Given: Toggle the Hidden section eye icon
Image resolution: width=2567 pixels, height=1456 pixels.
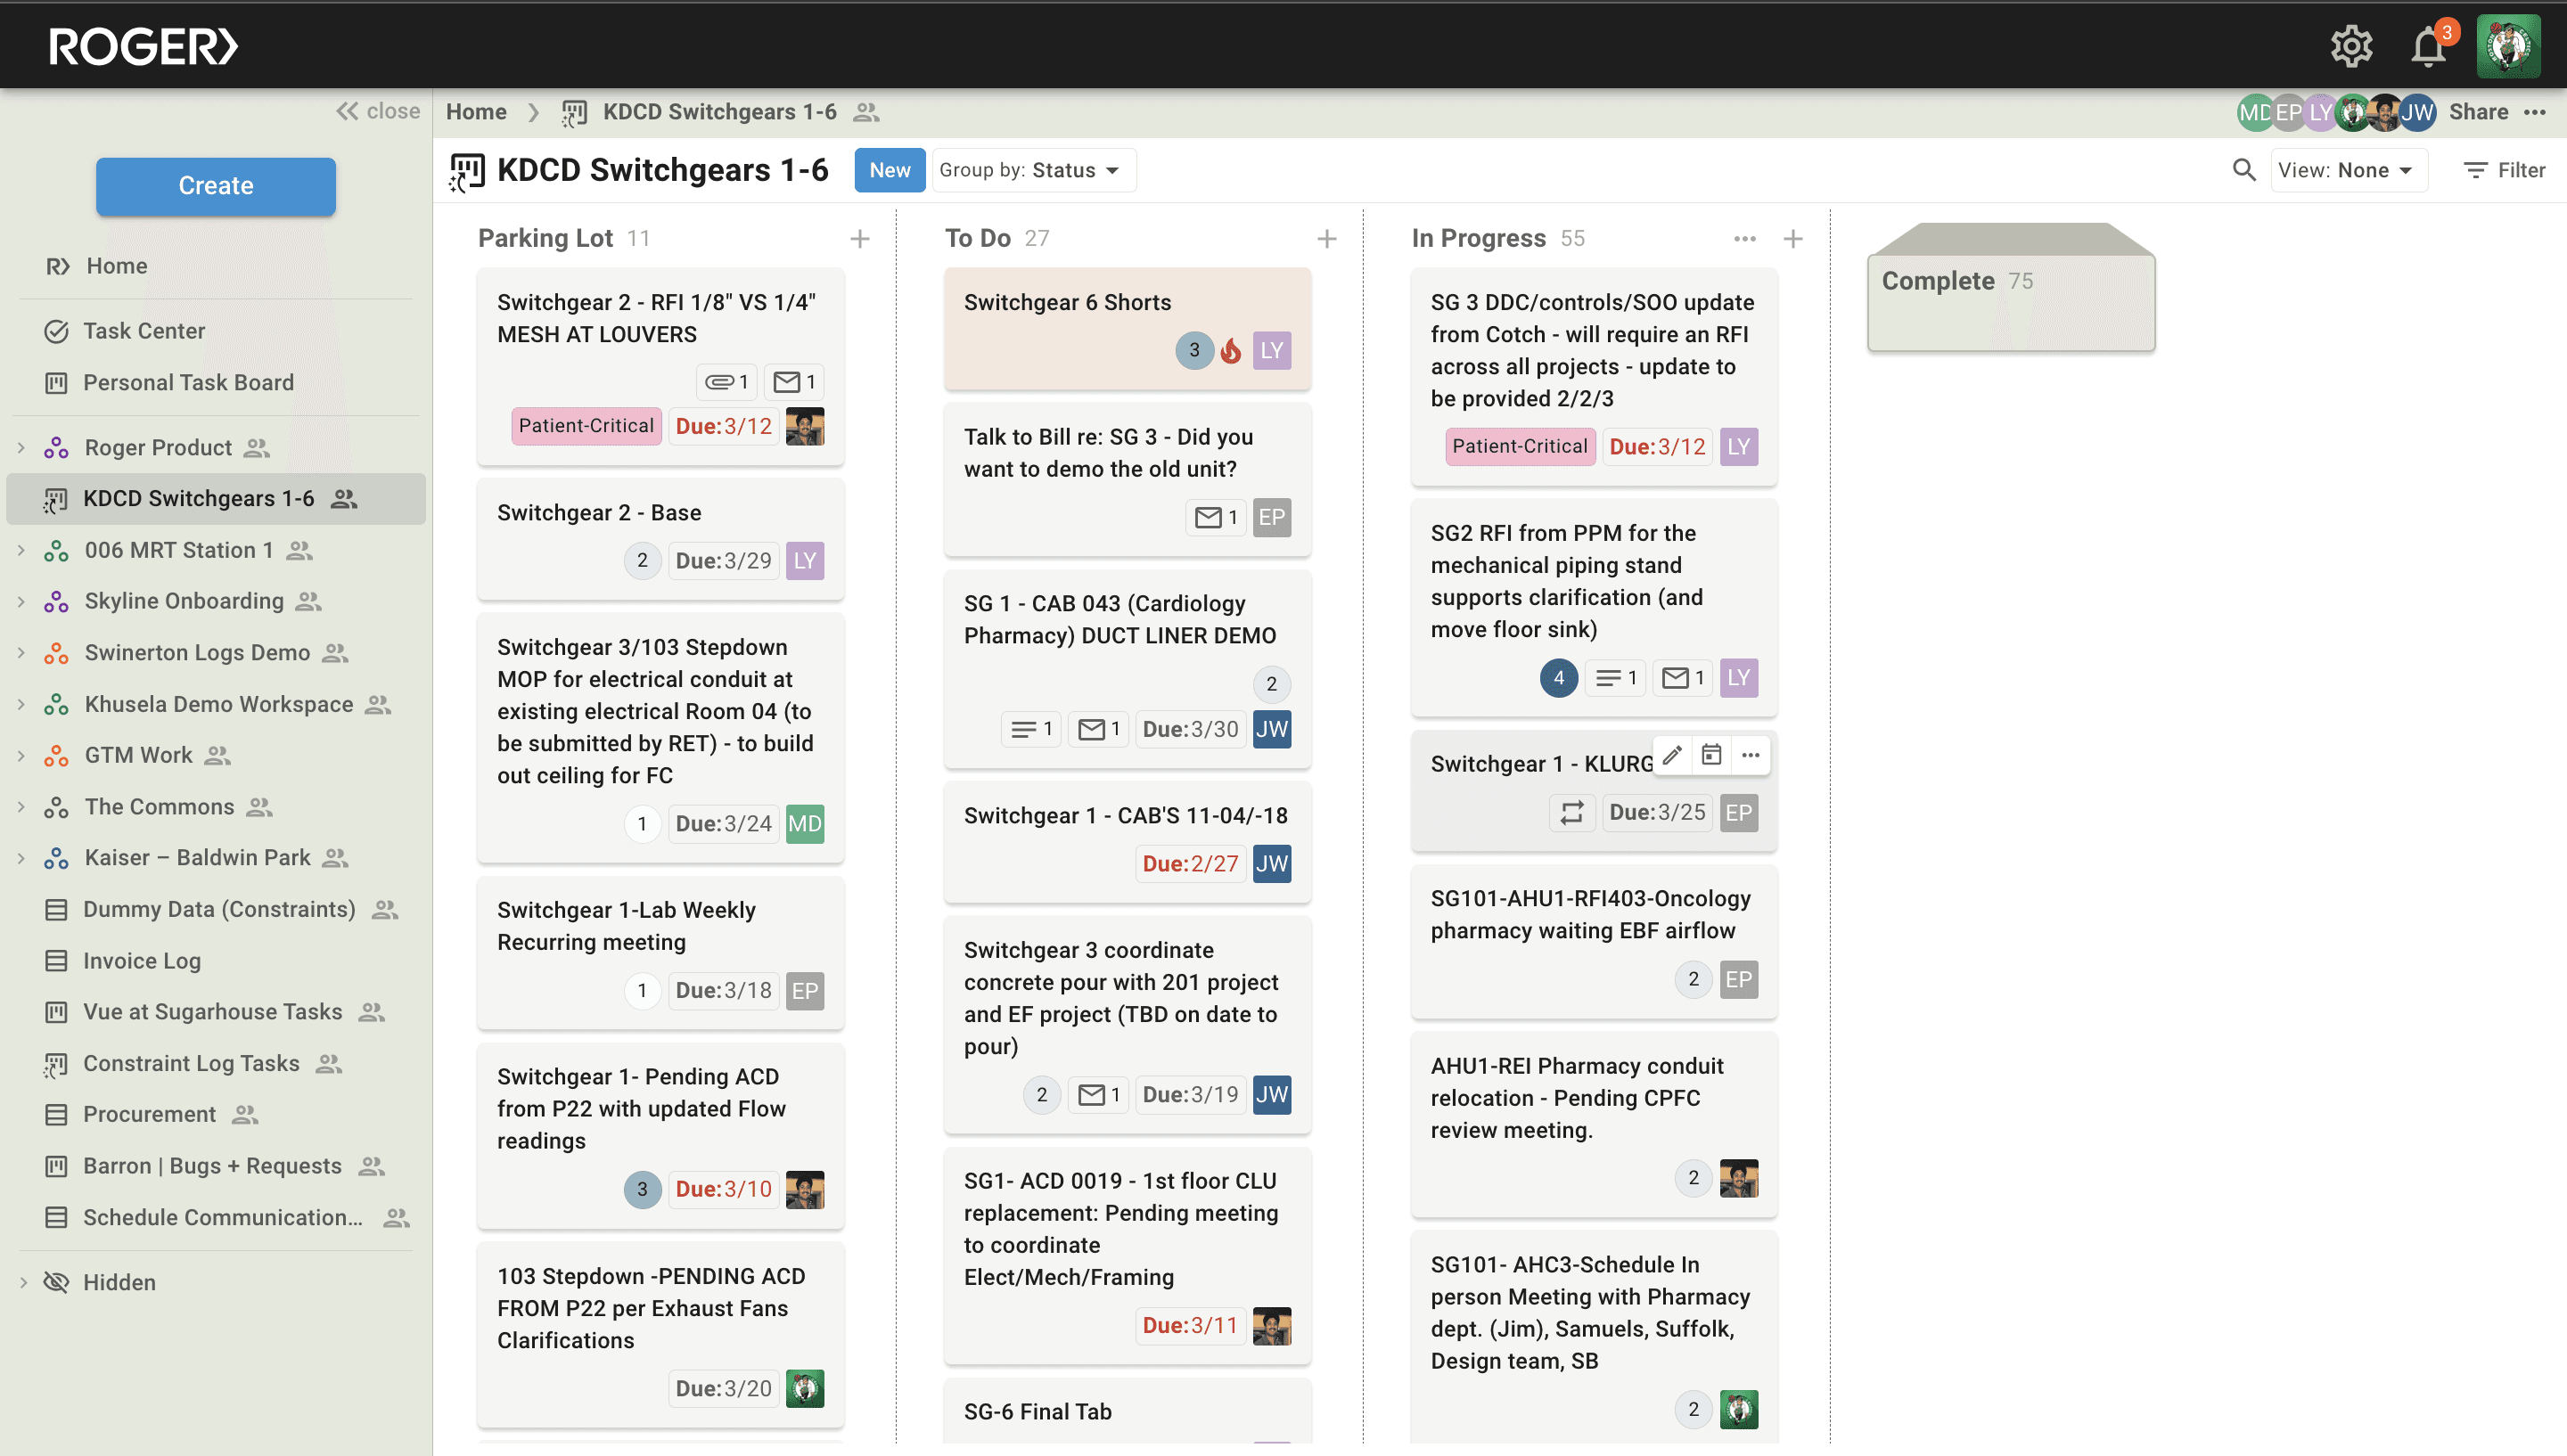Looking at the screenshot, I should tap(57, 1282).
